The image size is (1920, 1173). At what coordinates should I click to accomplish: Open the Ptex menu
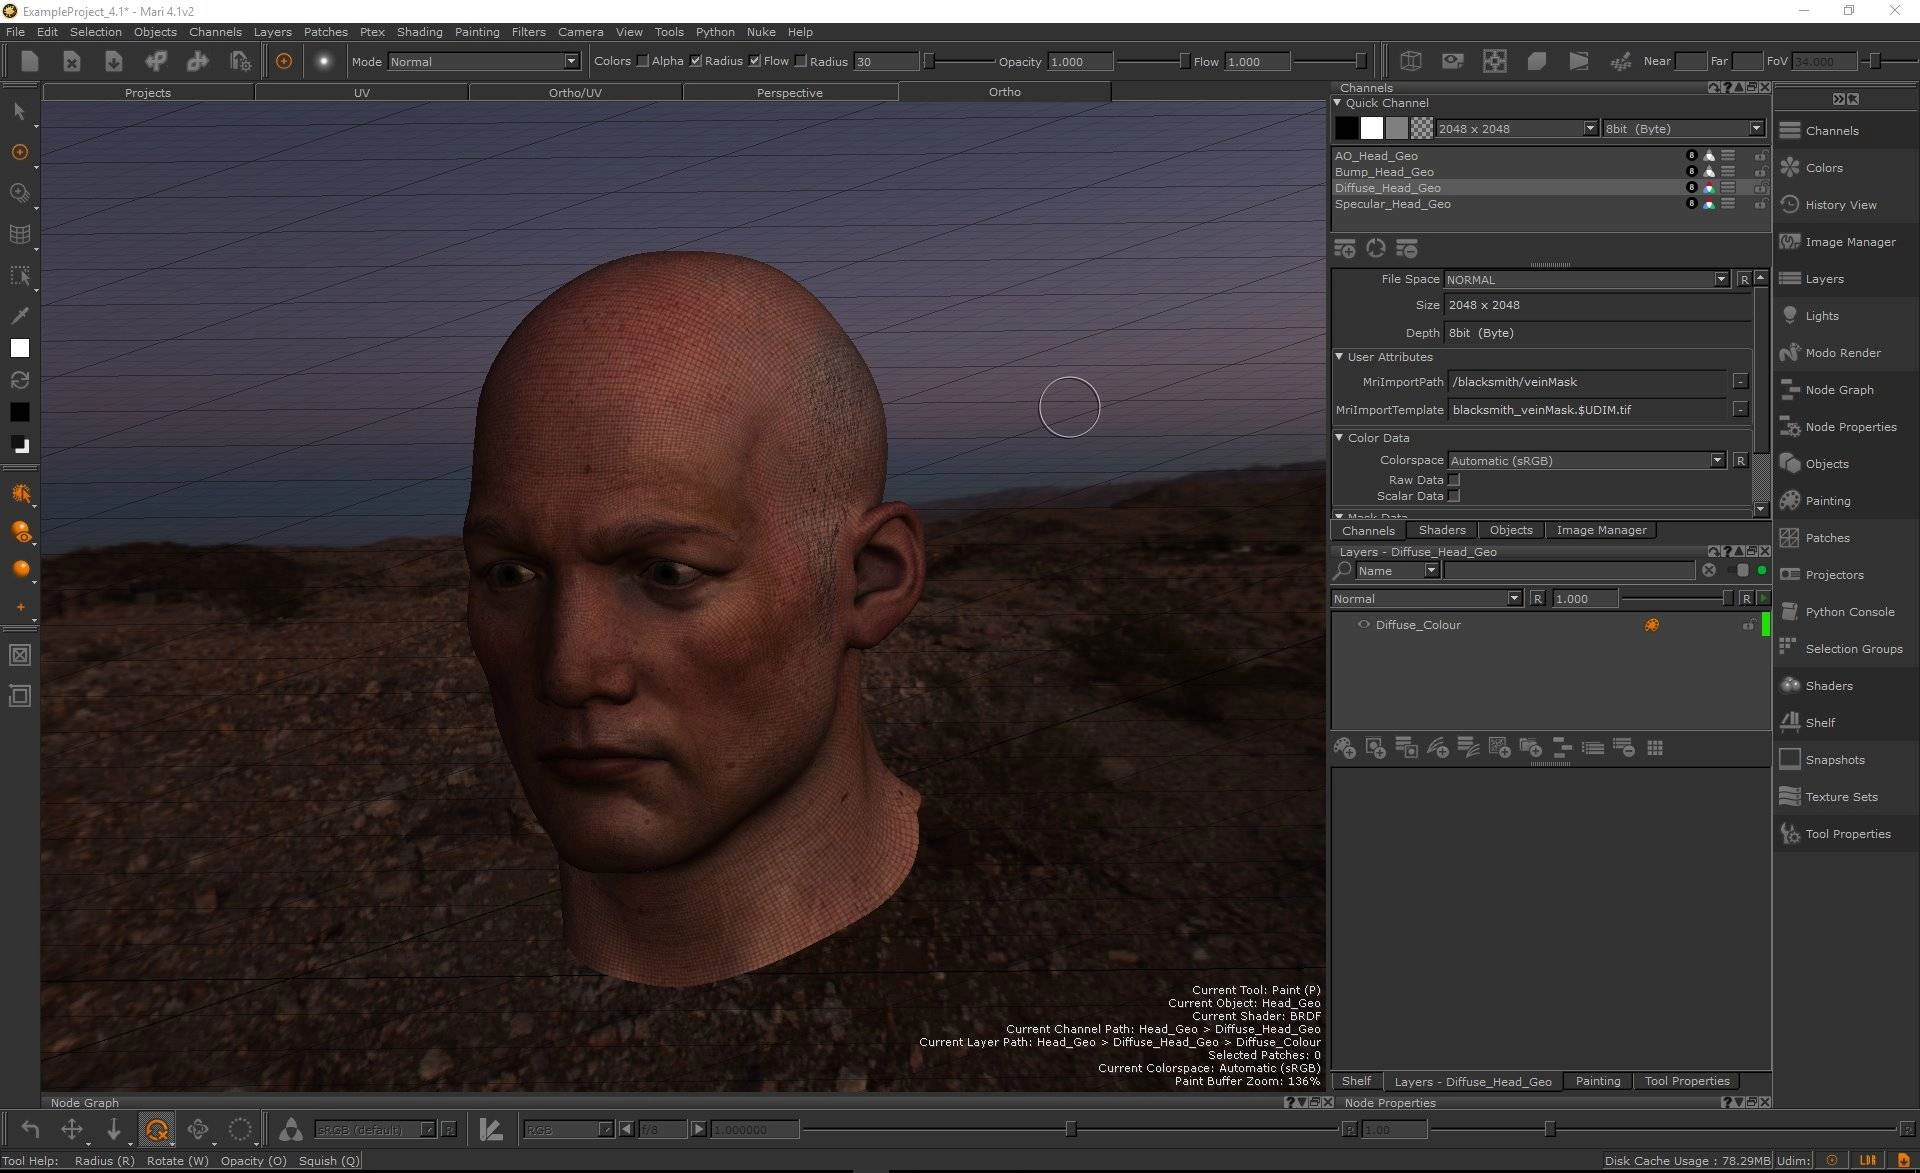(x=372, y=32)
